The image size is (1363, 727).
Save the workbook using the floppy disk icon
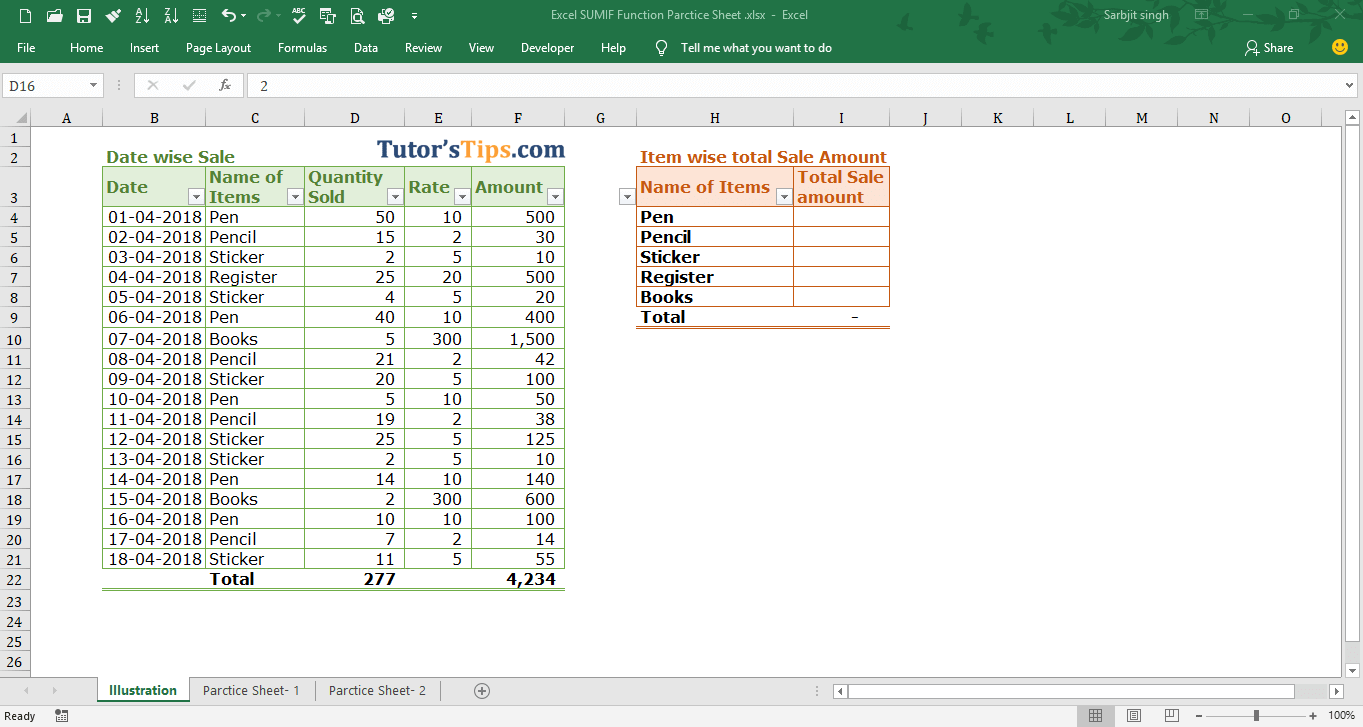click(84, 16)
